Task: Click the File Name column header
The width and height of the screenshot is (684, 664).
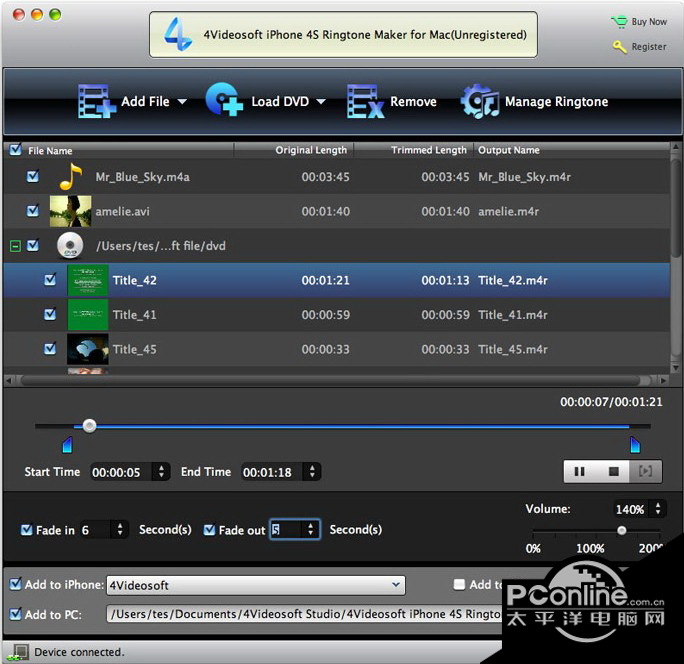Action: (50, 151)
